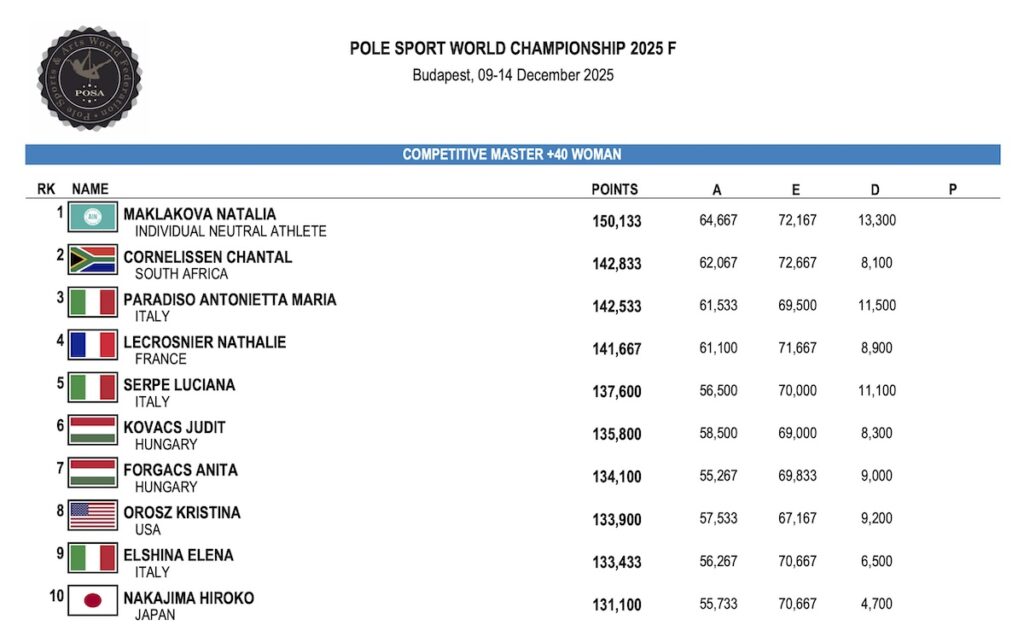Click the NAME column header
Viewport: 1024px width, 625px height.
point(90,189)
